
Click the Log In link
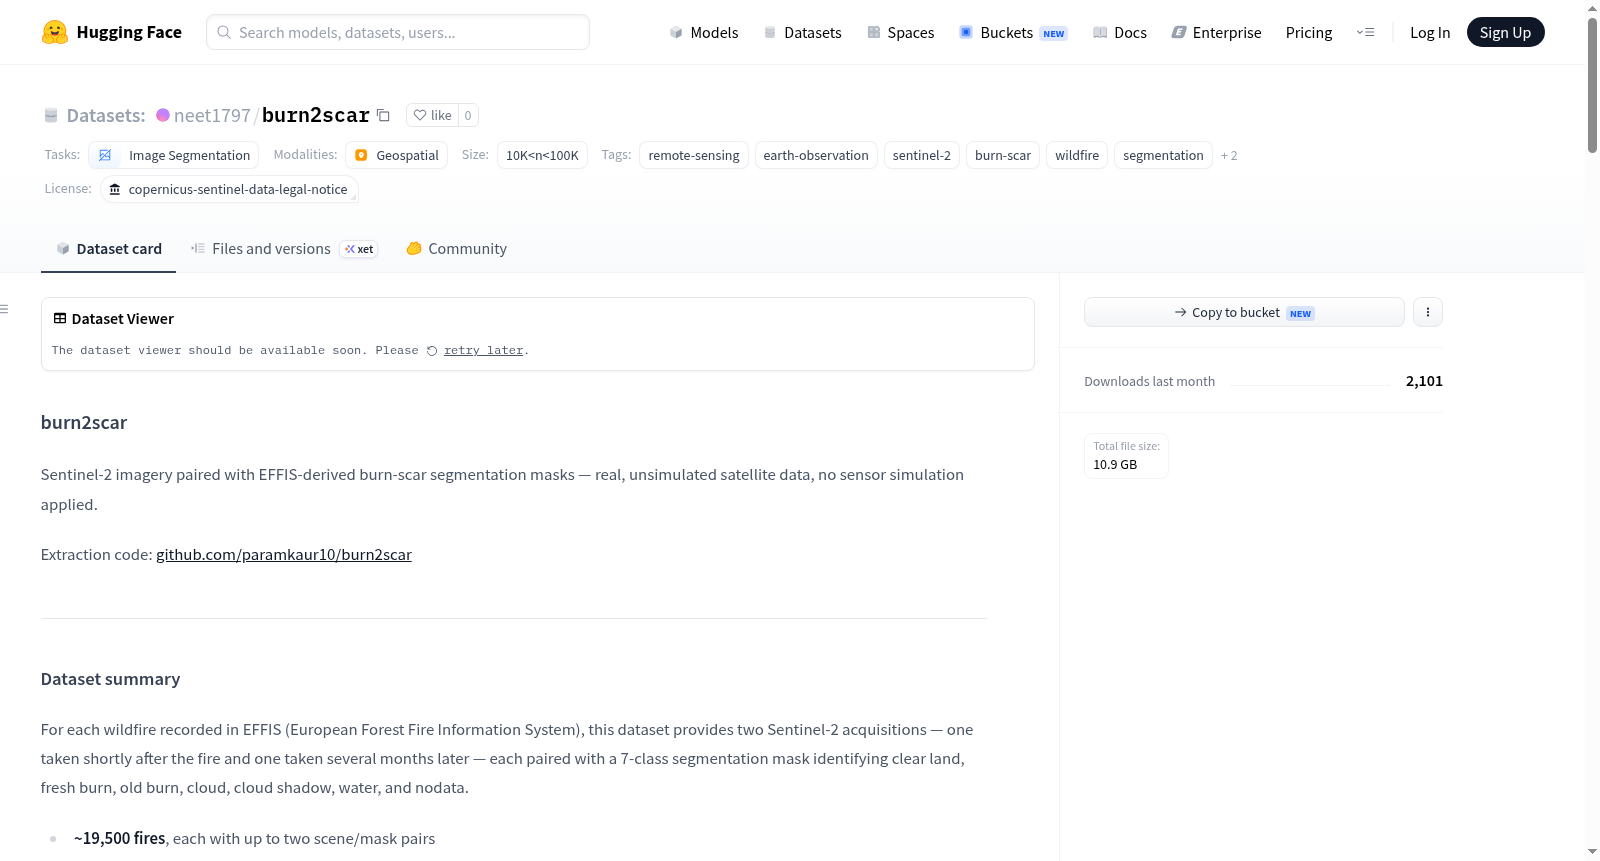click(1430, 32)
